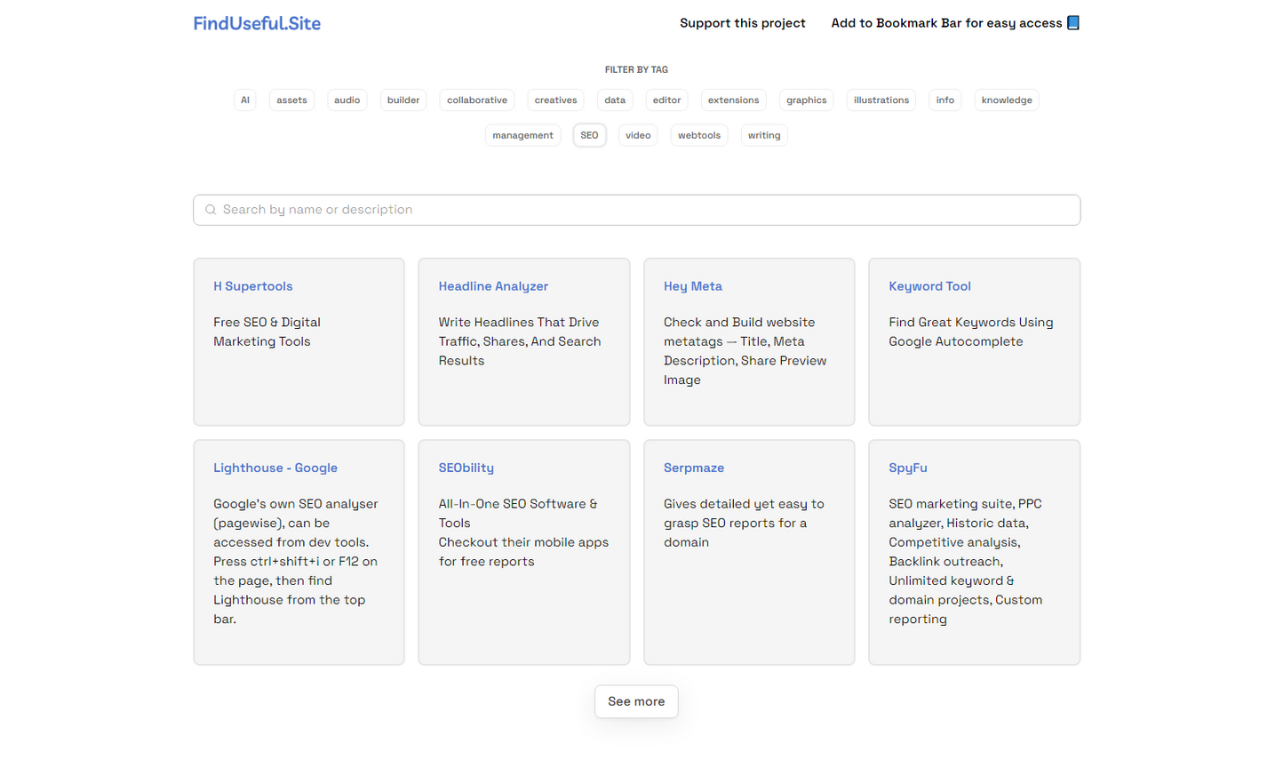
Task: Open the Support this project link
Action: point(742,23)
